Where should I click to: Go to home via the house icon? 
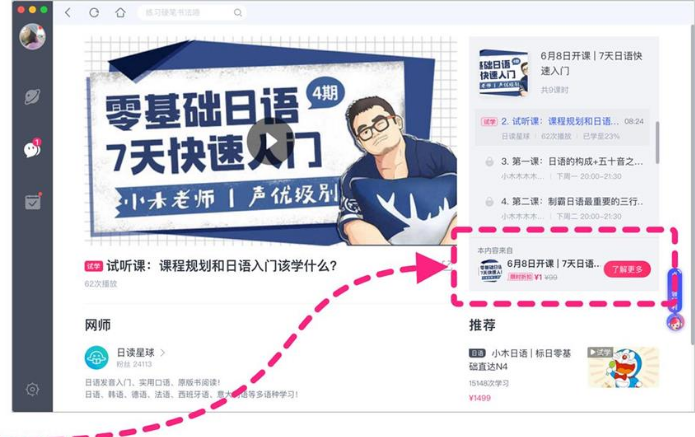(120, 12)
